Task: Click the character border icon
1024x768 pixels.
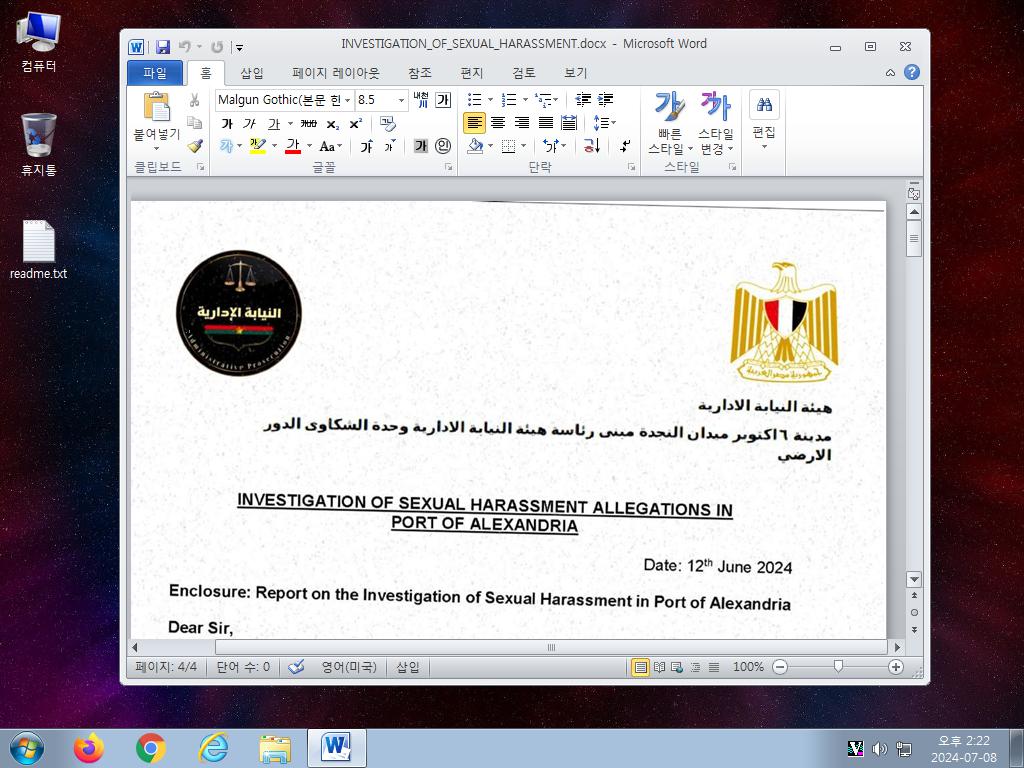Action: click(443, 100)
